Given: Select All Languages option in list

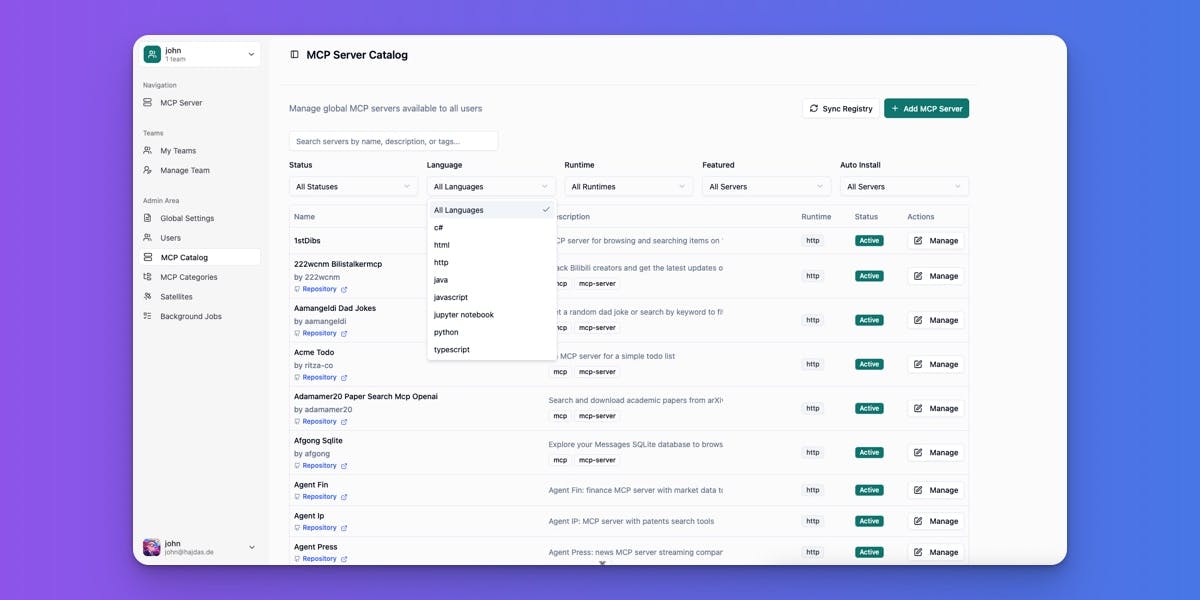Looking at the screenshot, I should 491,210.
